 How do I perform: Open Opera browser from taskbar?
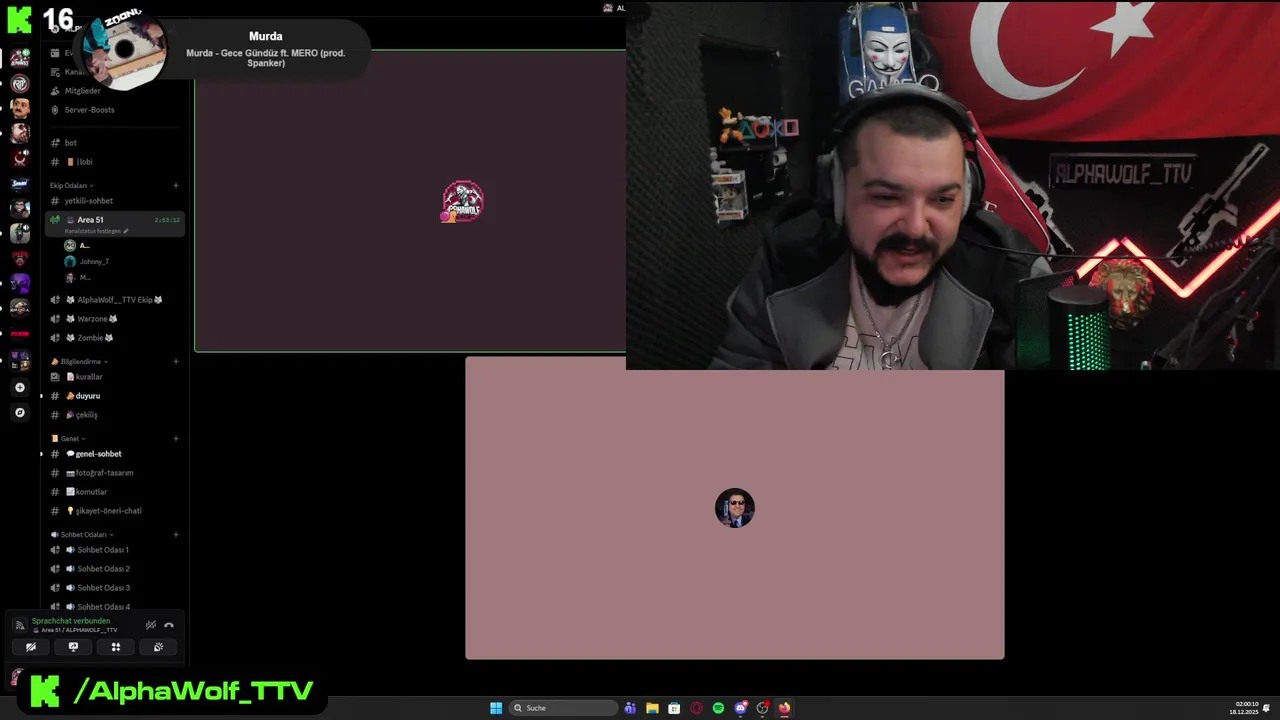pyautogui.click(x=696, y=708)
